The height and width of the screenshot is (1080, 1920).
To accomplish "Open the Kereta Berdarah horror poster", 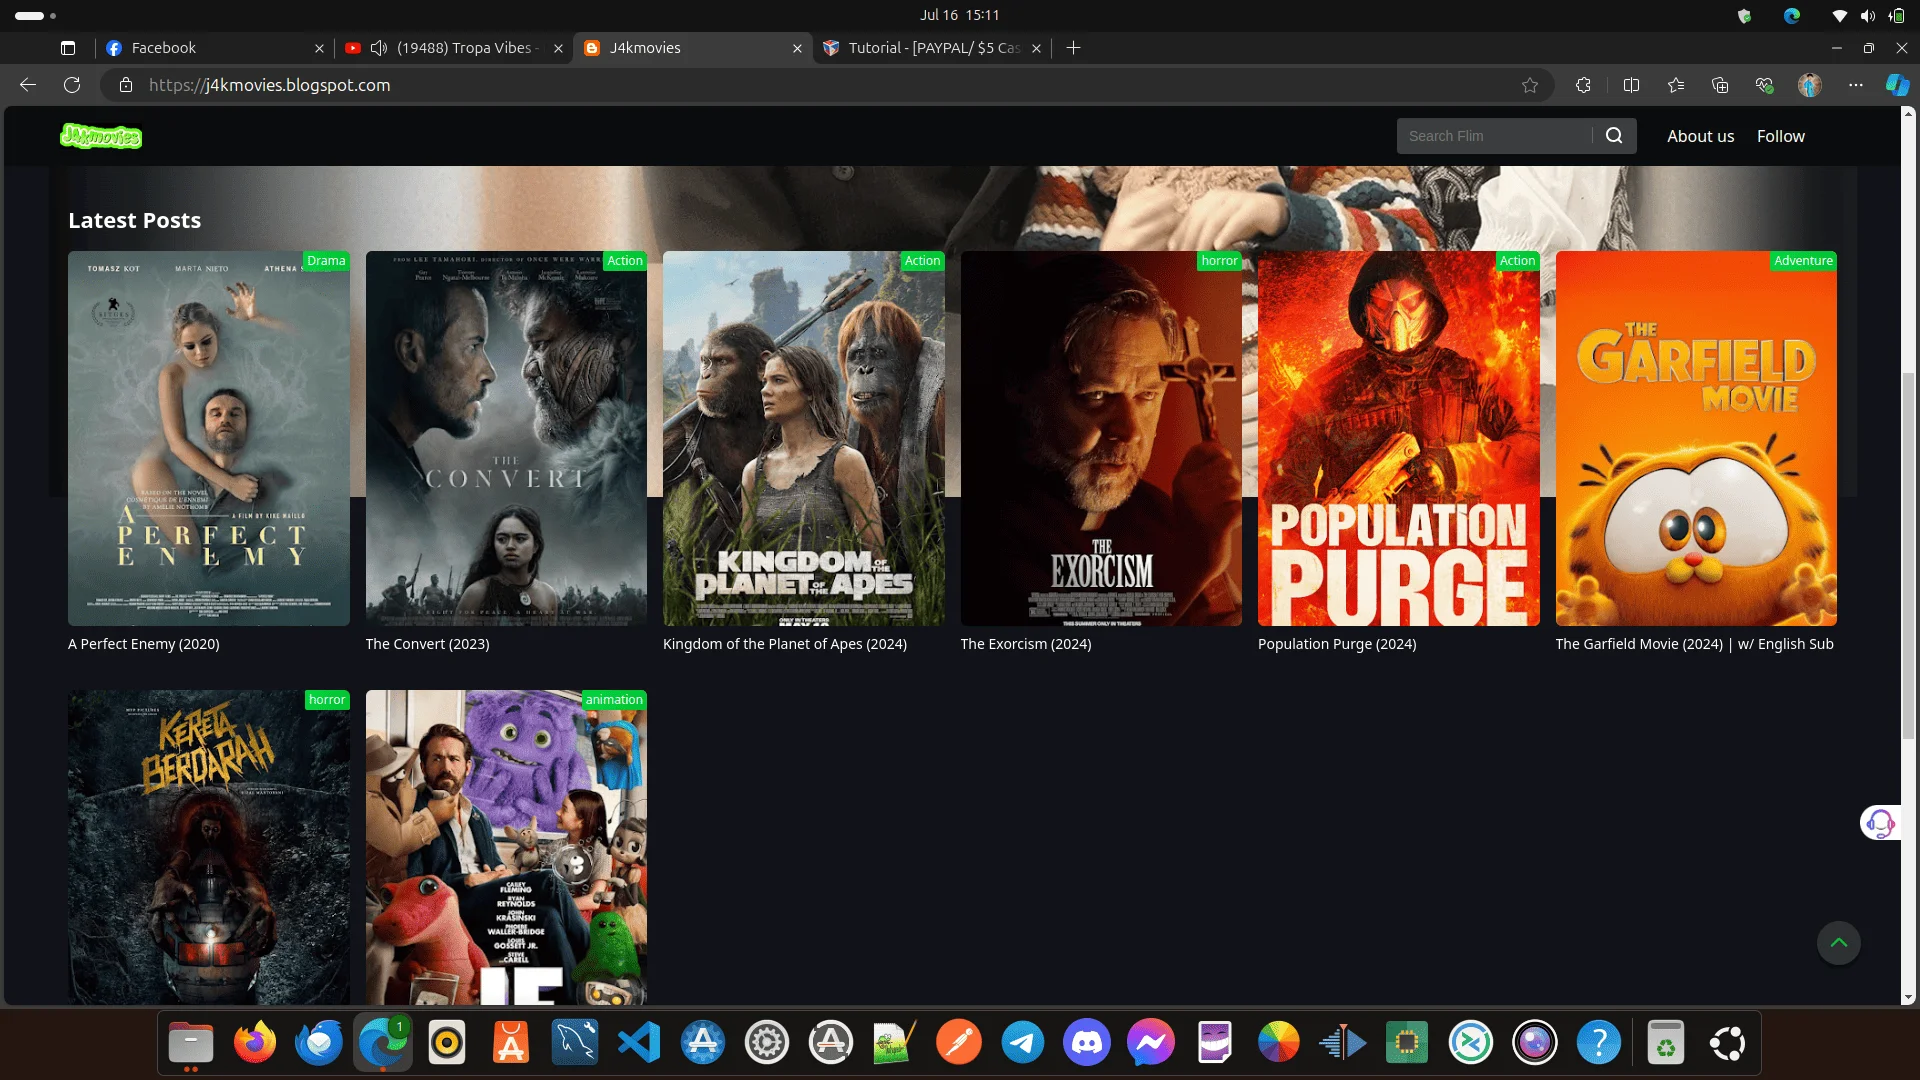I will 209,847.
